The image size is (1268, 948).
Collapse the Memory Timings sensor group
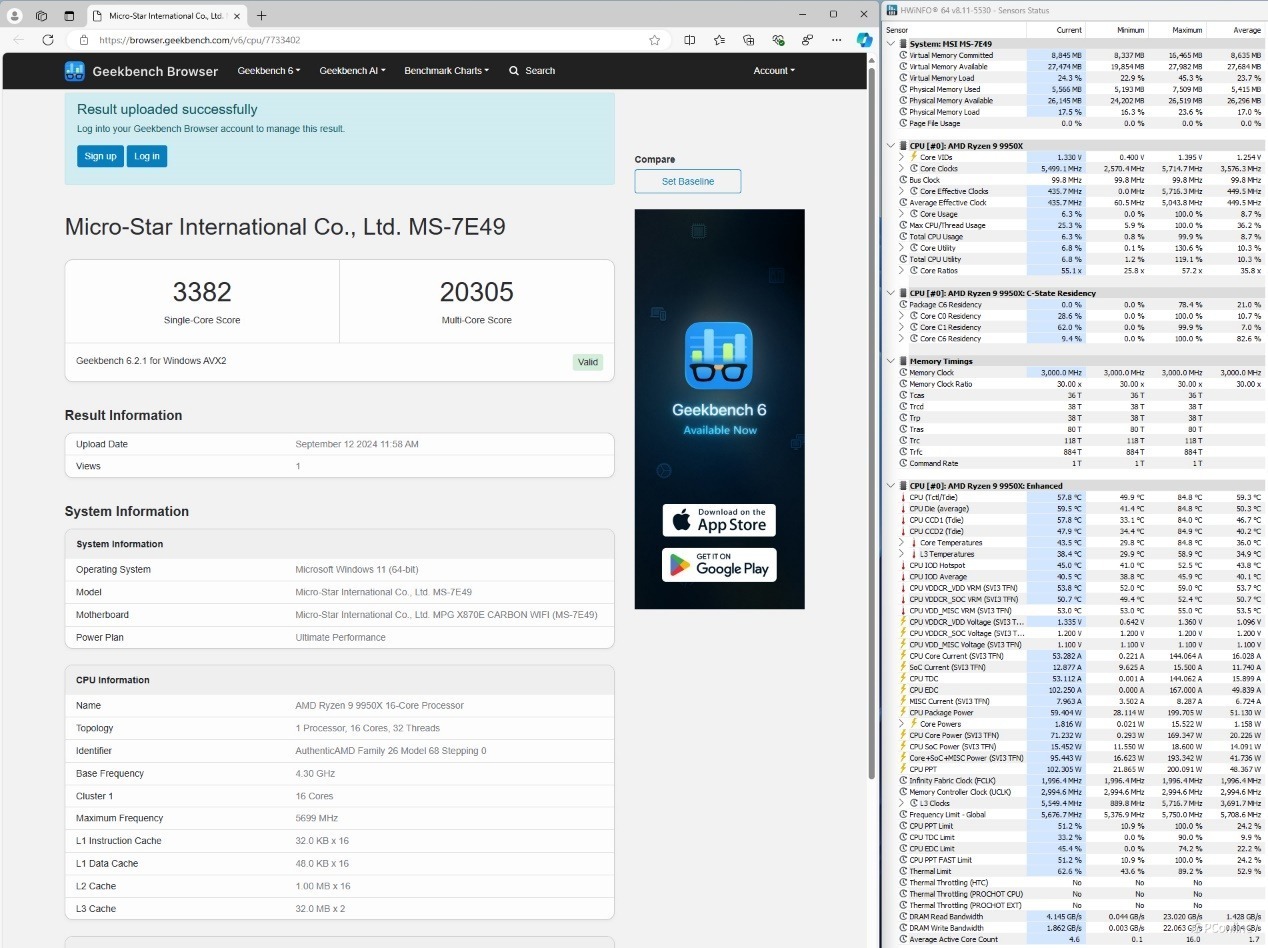(891, 361)
